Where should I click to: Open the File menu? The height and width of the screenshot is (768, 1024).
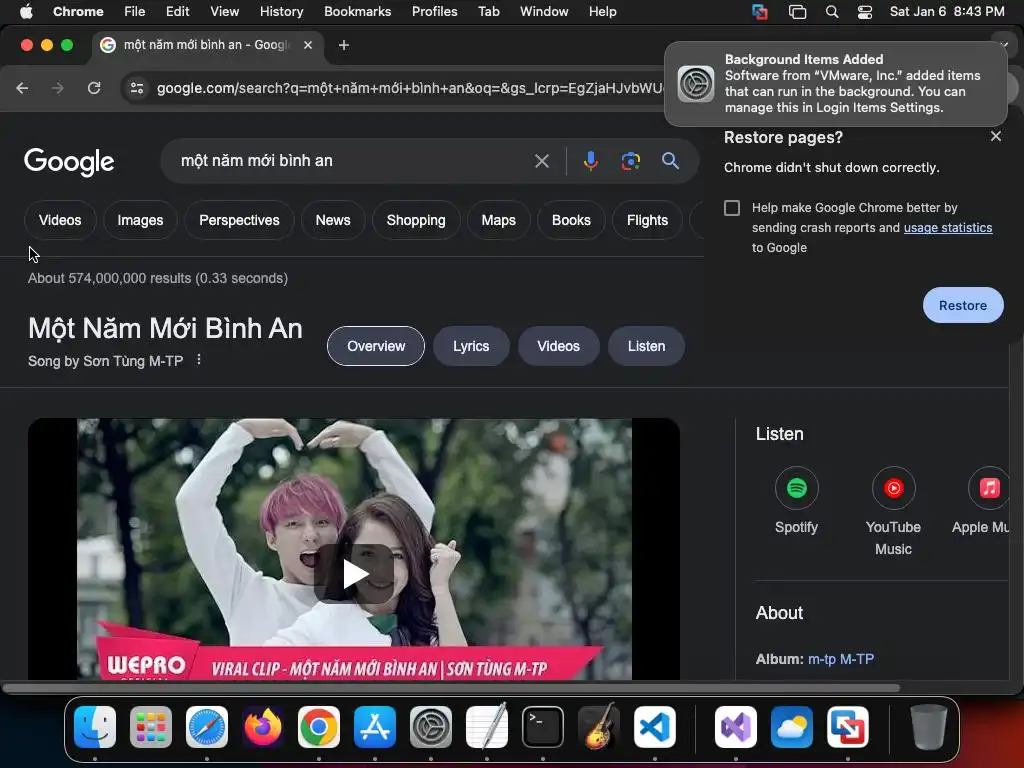[135, 12]
